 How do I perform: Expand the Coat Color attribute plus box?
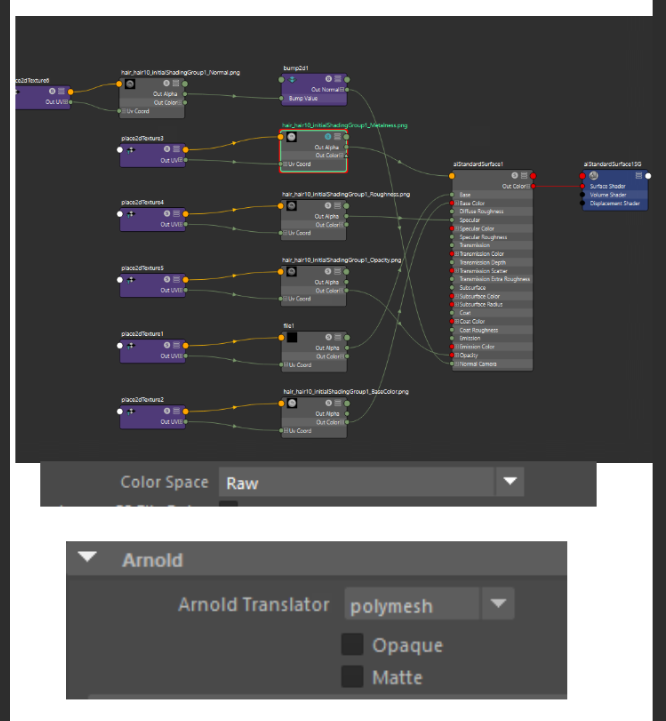tap(457, 321)
